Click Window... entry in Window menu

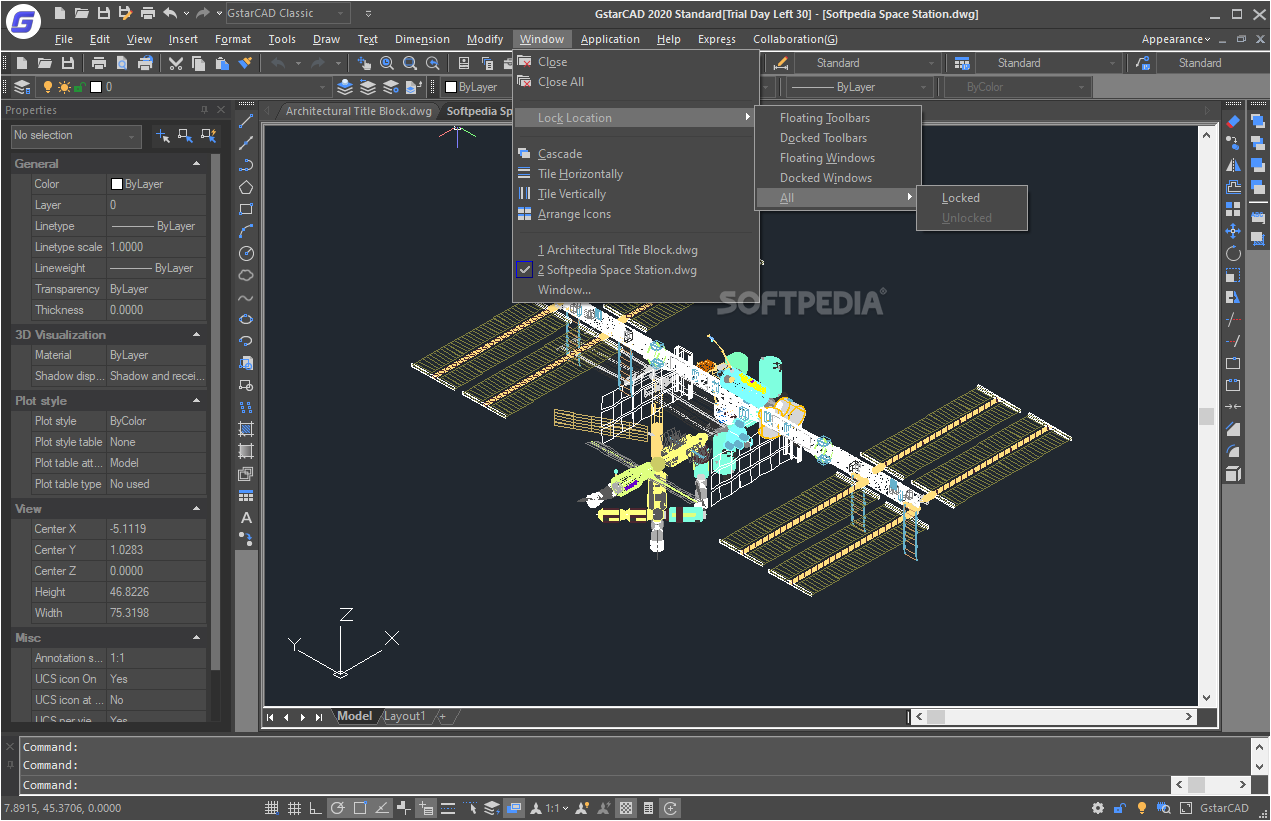coord(564,290)
